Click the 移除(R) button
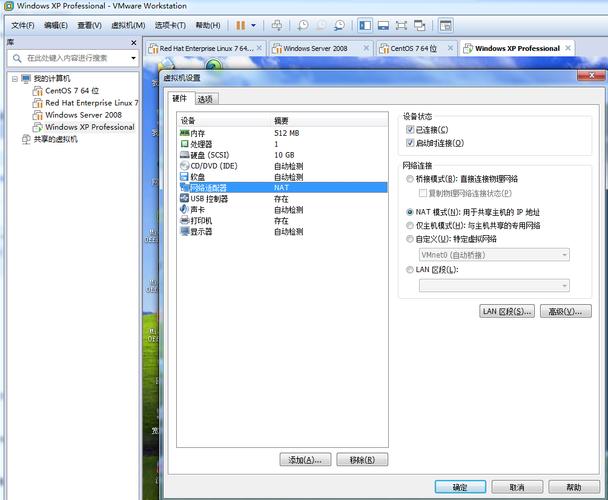This screenshot has height=500, width=608. (362, 460)
